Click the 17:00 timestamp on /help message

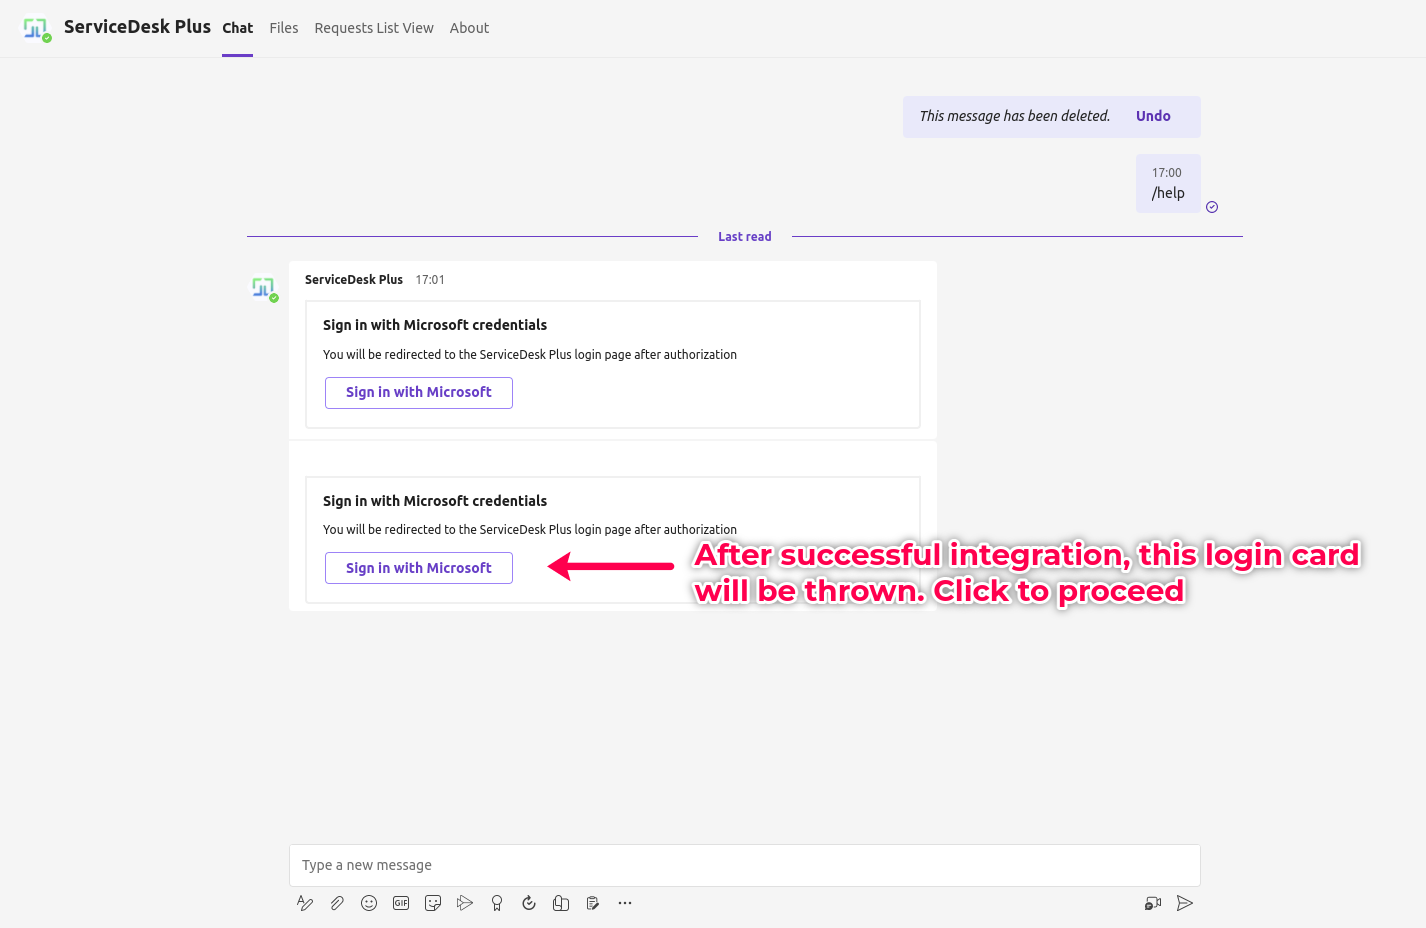(1167, 173)
